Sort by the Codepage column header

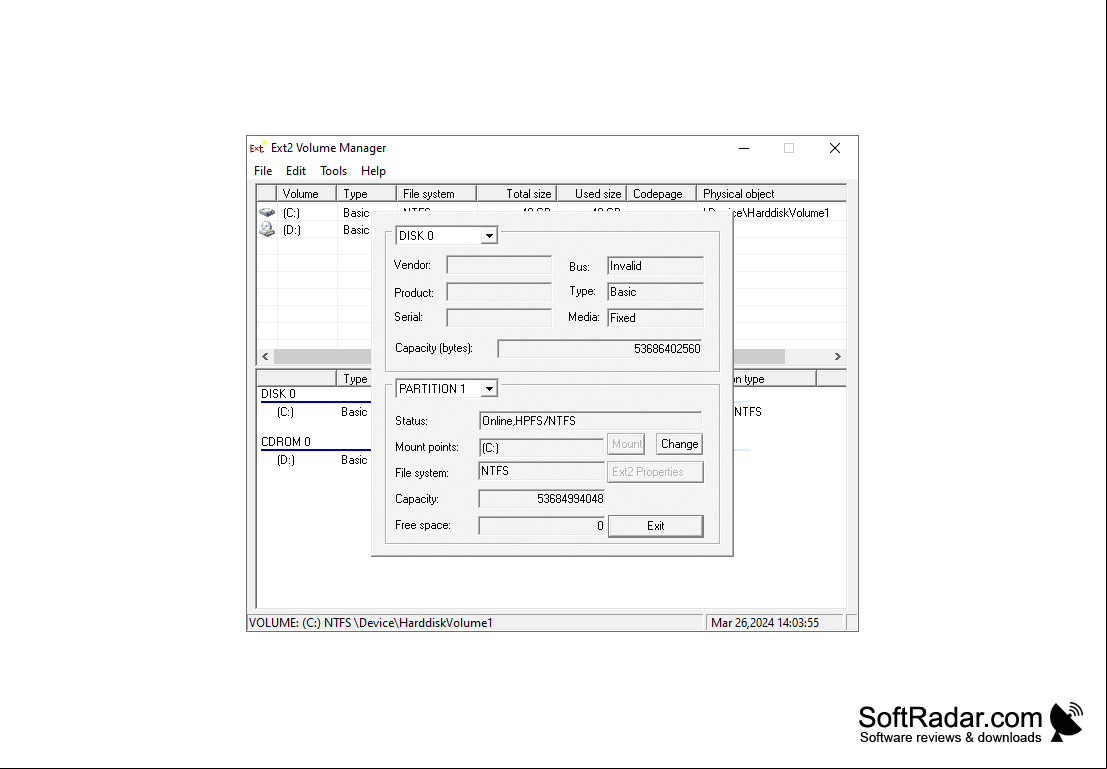(x=662, y=193)
